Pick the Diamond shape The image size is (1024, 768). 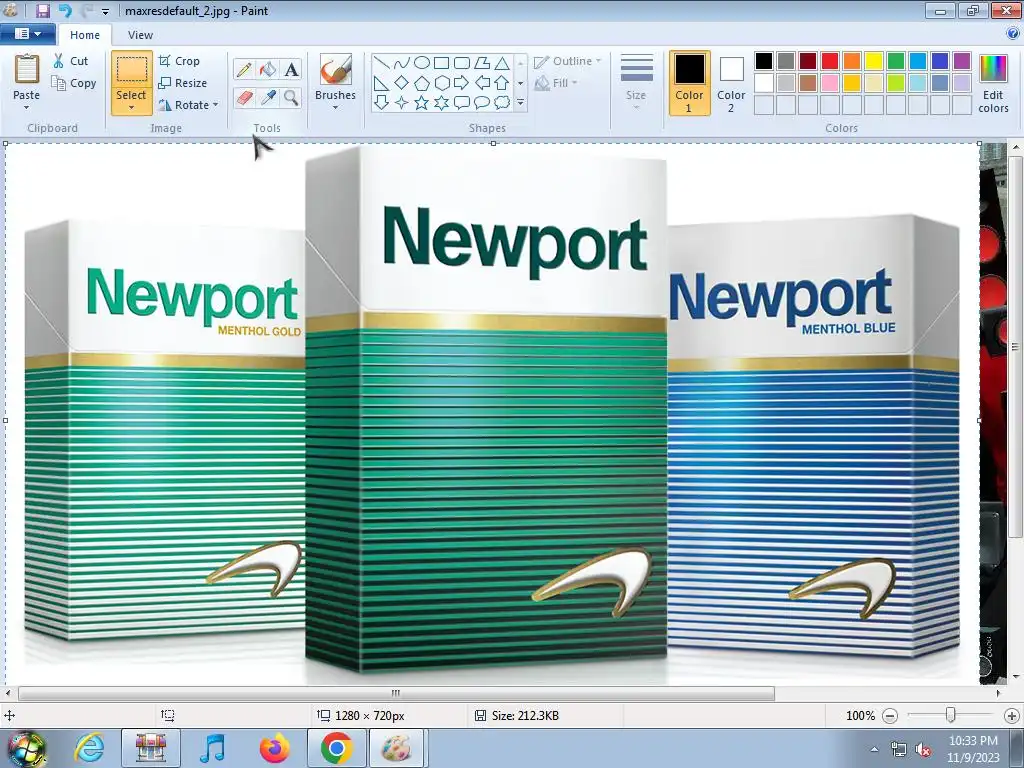click(402, 83)
